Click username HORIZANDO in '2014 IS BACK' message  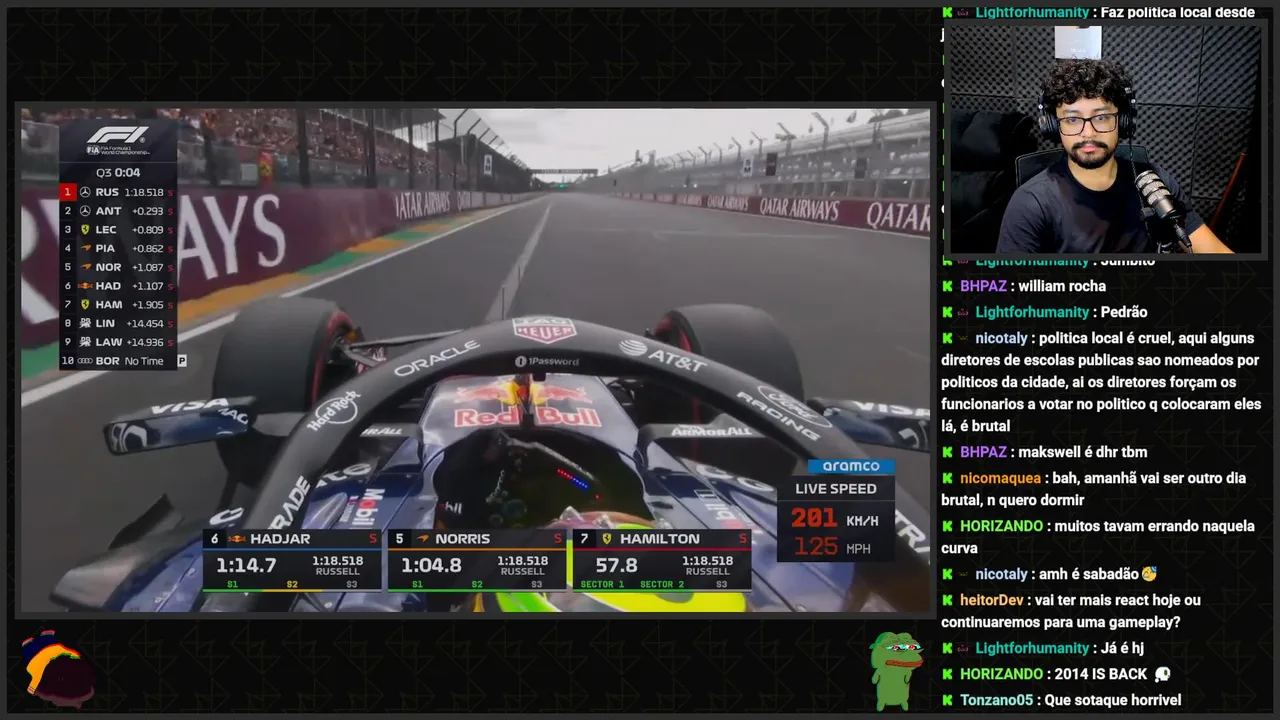pos(1002,674)
